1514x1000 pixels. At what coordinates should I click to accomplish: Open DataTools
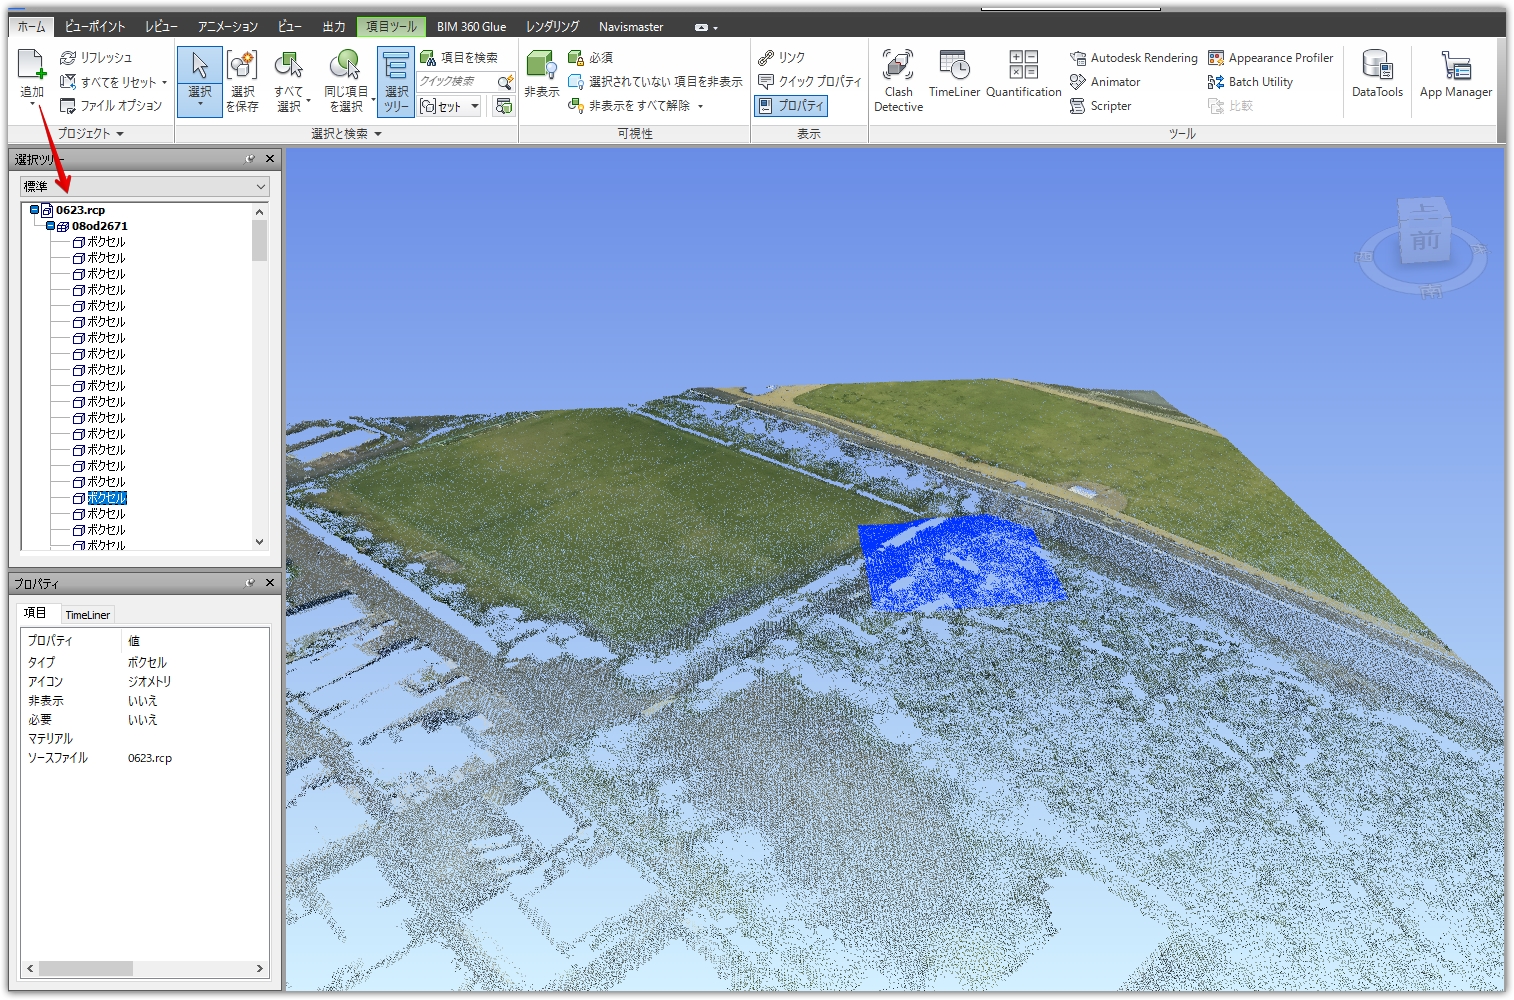[1377, 78]
